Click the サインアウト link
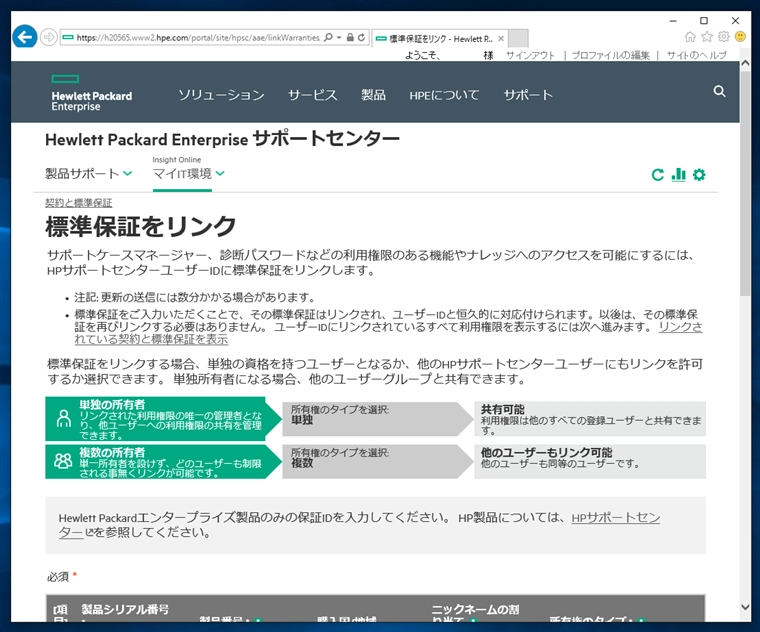Viewport: 760px width, 632px height. 530,55
